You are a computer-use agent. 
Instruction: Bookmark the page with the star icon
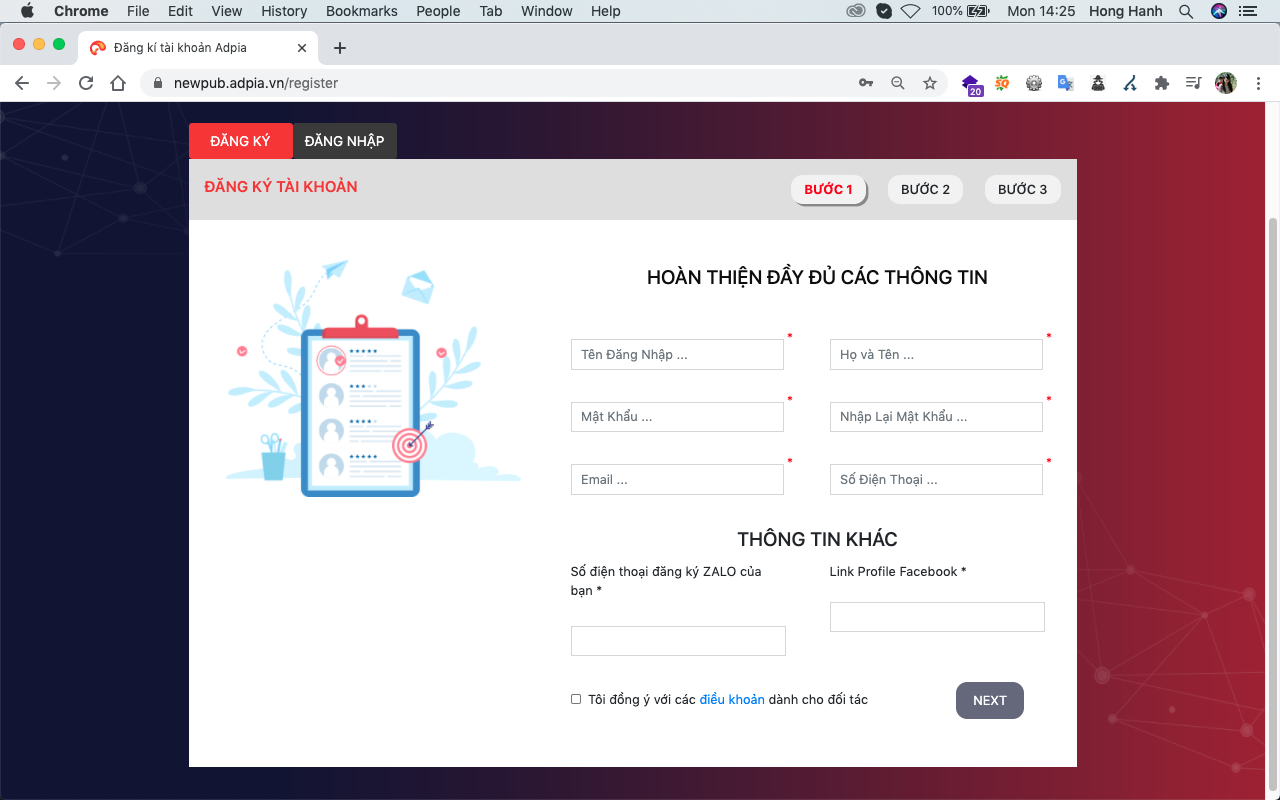pyautogui.click(x=929, y=83)
